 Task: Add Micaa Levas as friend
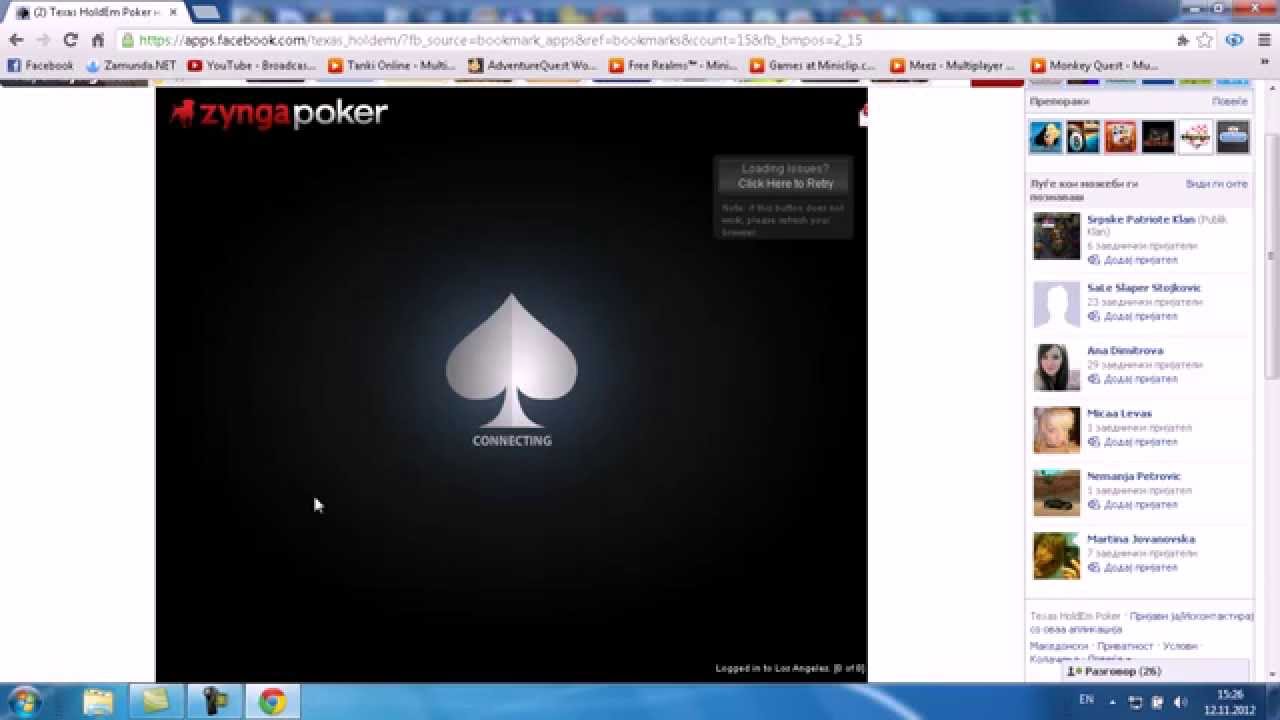(1133, 442)
